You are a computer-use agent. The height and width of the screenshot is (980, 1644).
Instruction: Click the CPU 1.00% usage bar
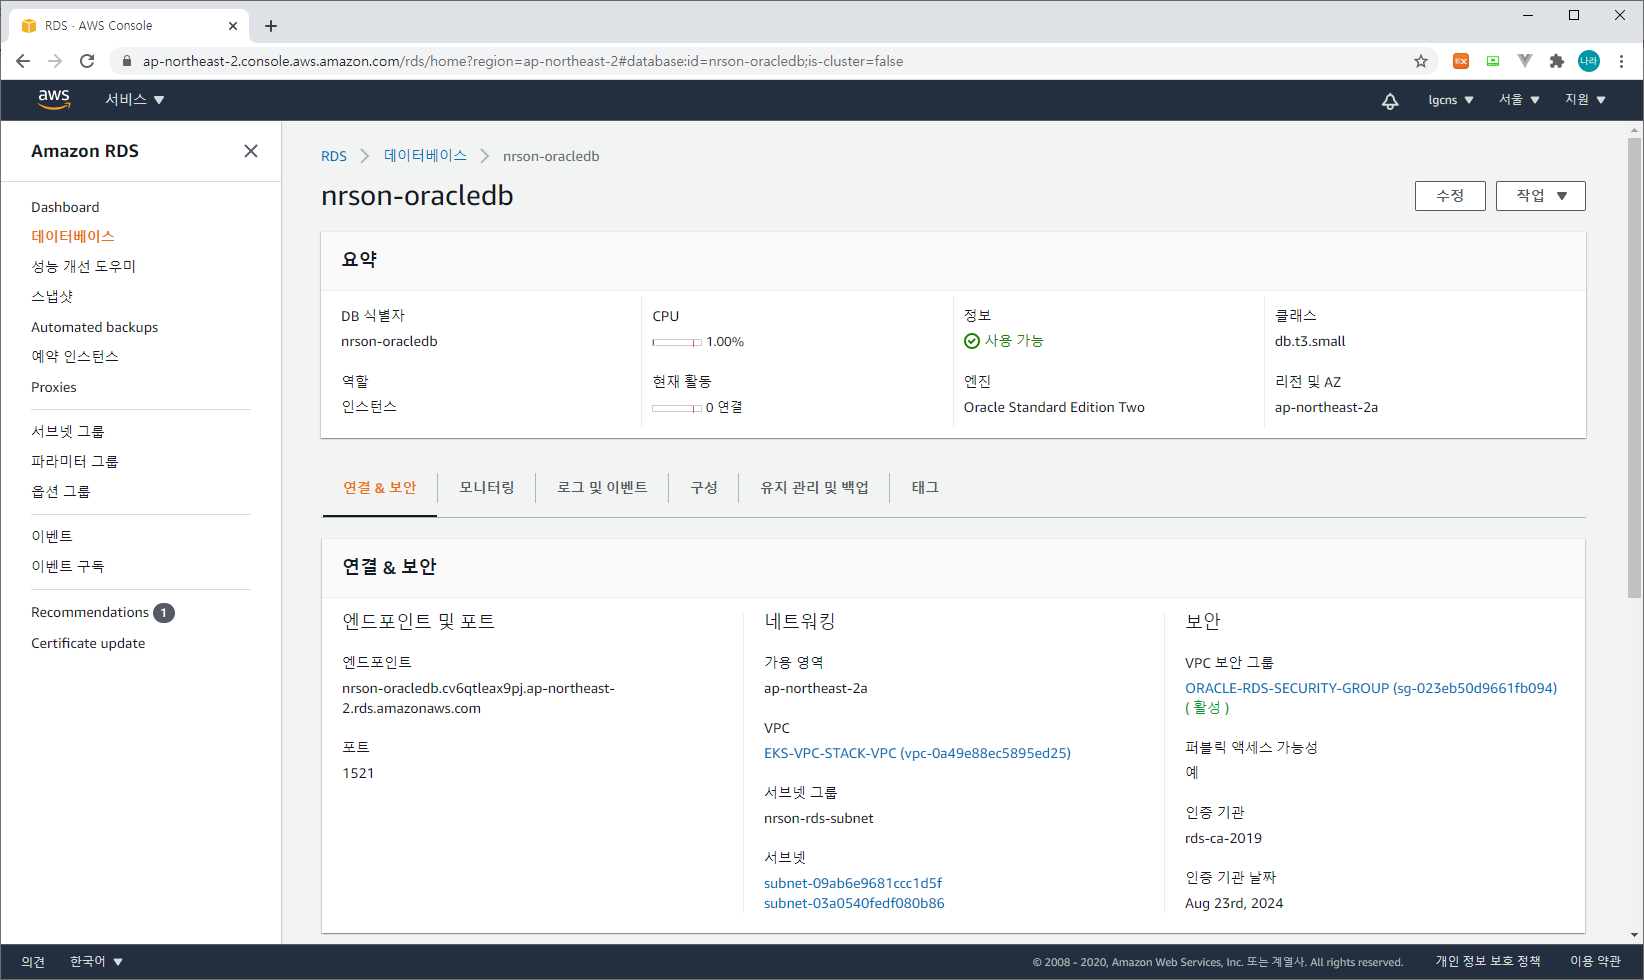[x=677, y=342]
